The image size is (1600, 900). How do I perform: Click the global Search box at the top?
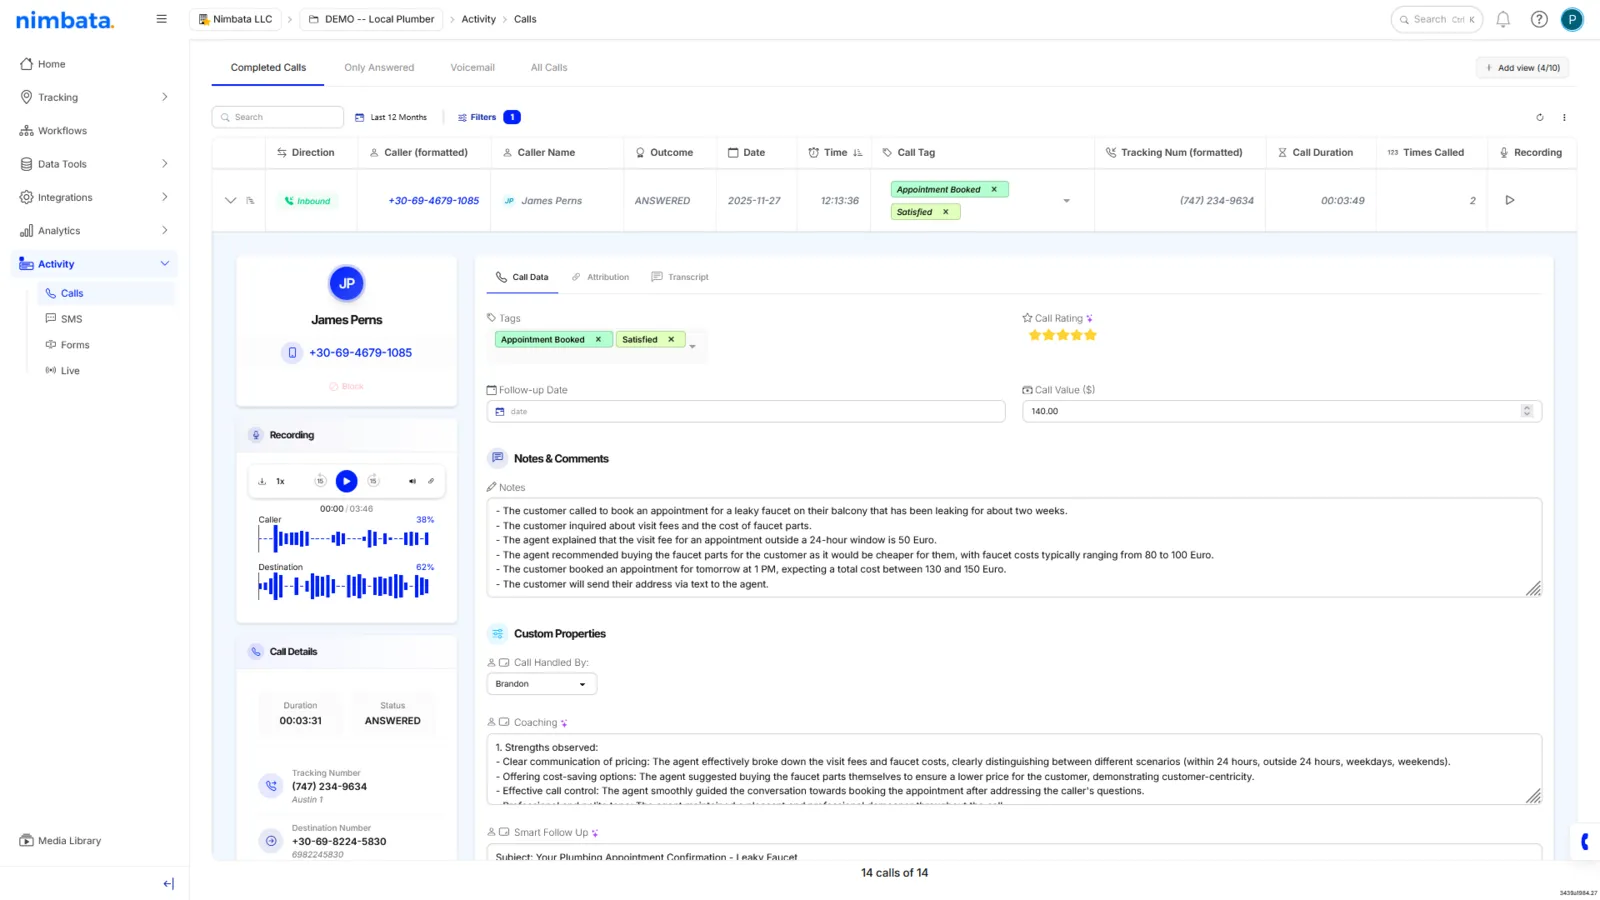(x=1437, y=19)
